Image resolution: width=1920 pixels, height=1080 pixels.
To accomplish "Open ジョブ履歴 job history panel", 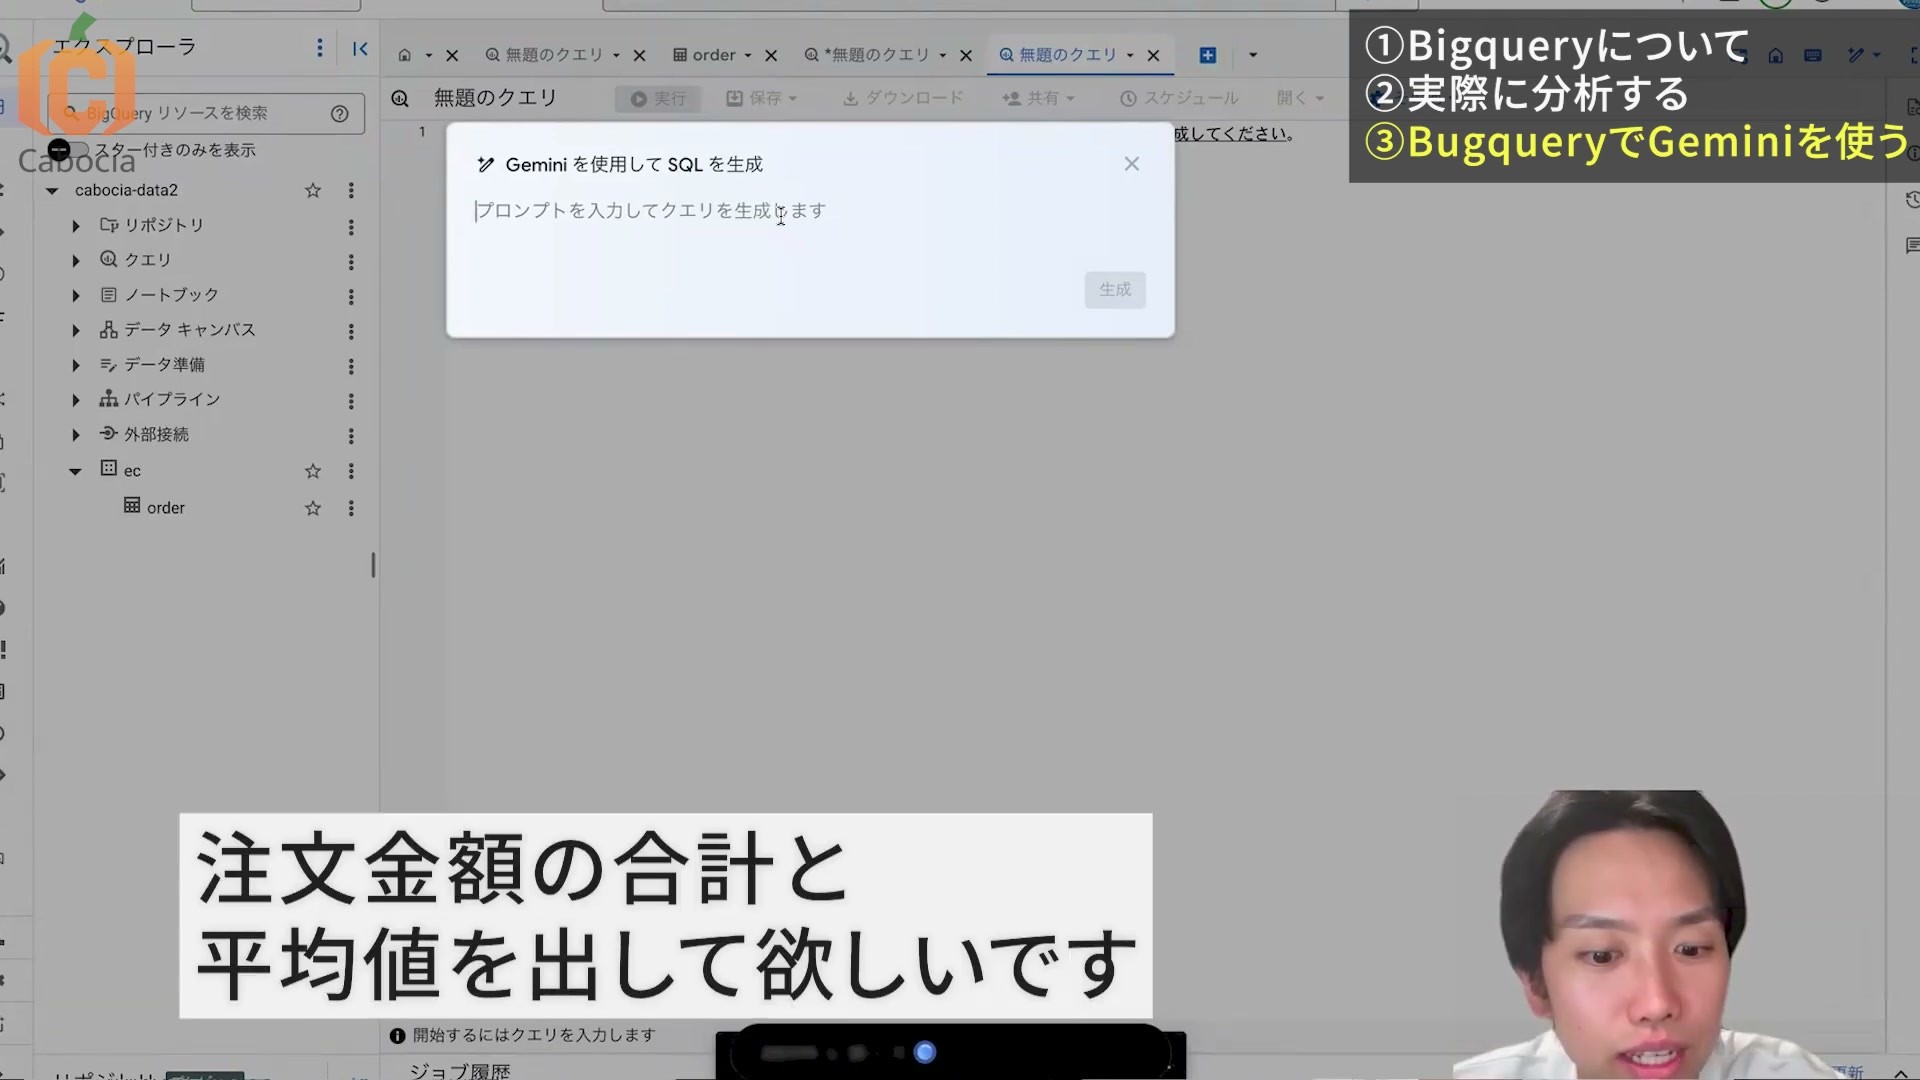I will pos(460,1070).
